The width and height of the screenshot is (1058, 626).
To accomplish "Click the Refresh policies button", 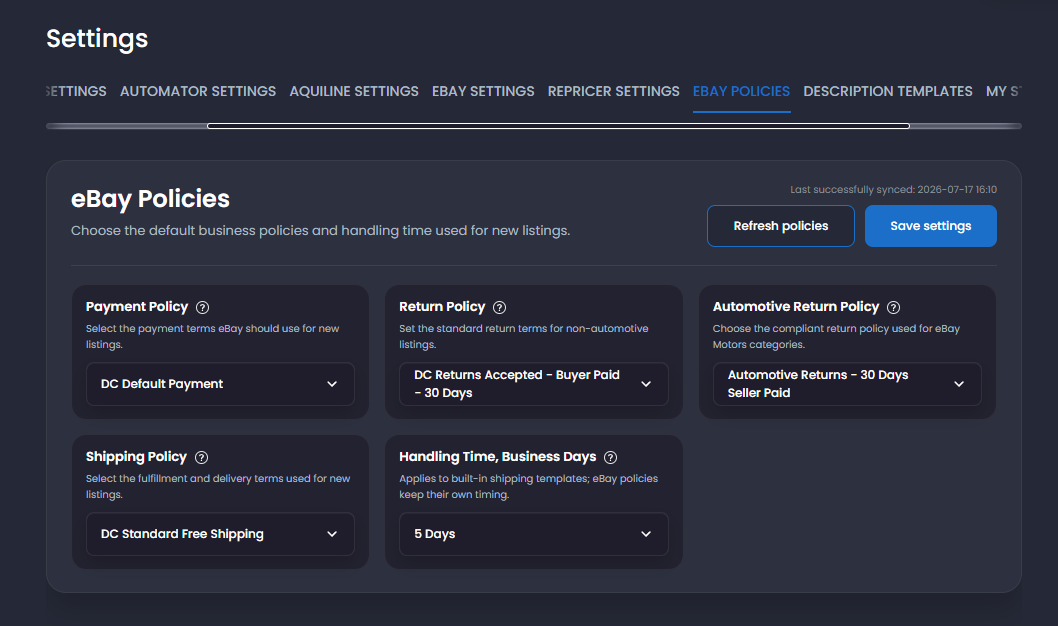I will [x=781, y=226].
